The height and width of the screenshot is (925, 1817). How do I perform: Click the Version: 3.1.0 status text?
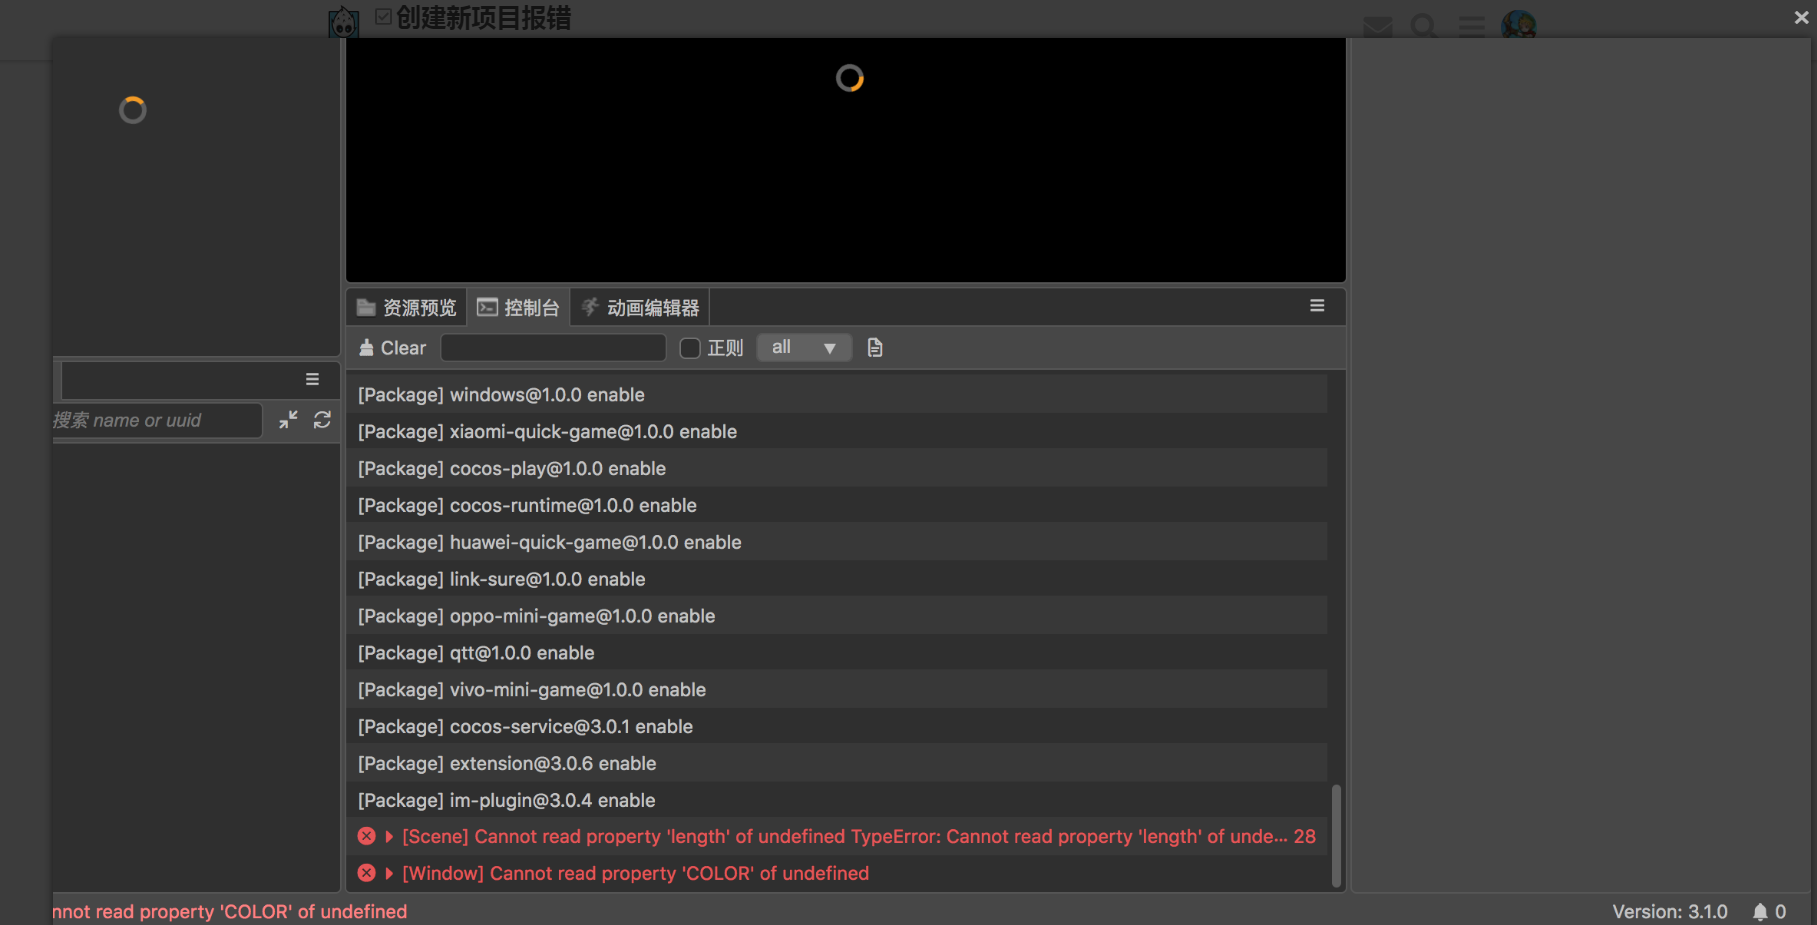pyautogui.click(x=1670, y=912)
